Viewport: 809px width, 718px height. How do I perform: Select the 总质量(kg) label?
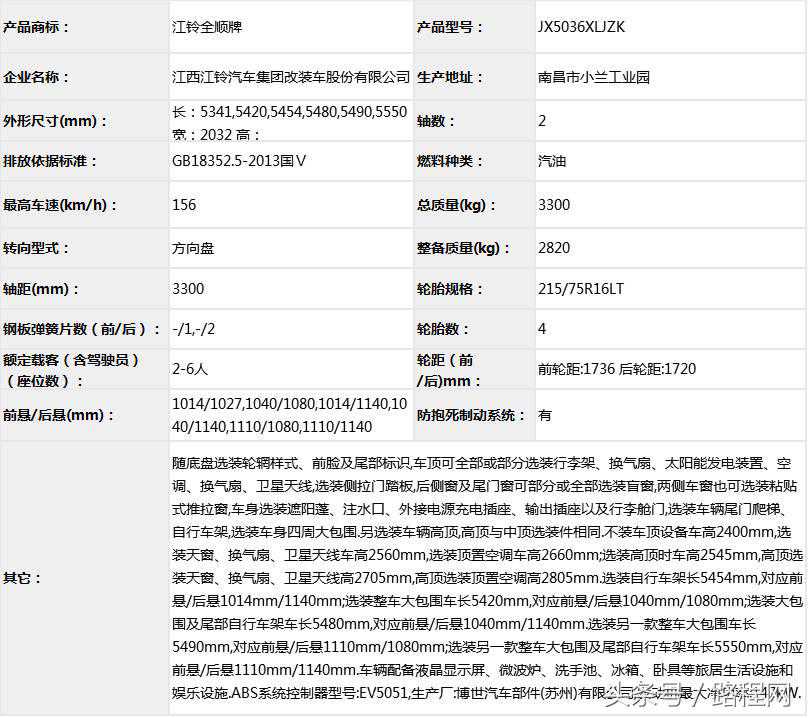tap(450, 205)
